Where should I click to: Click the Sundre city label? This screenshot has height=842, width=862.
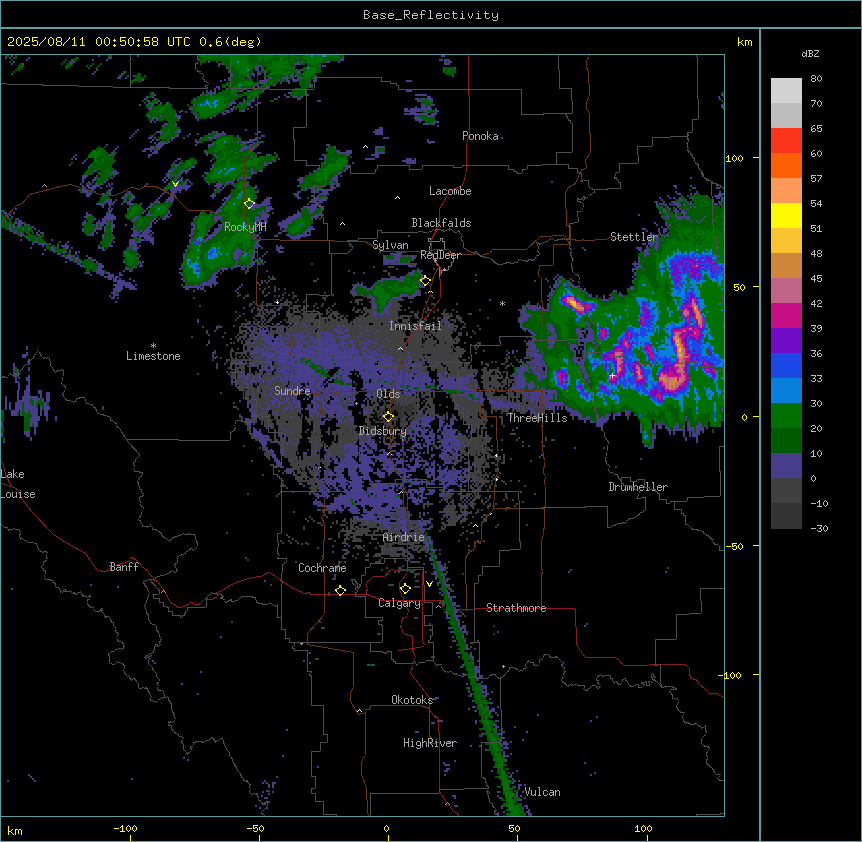point(292,391)
